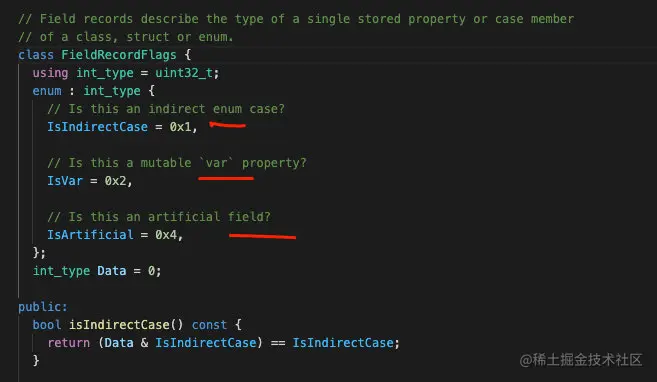
Task: Click the first comment line about Field records
Action: click(x=296, y=19)
